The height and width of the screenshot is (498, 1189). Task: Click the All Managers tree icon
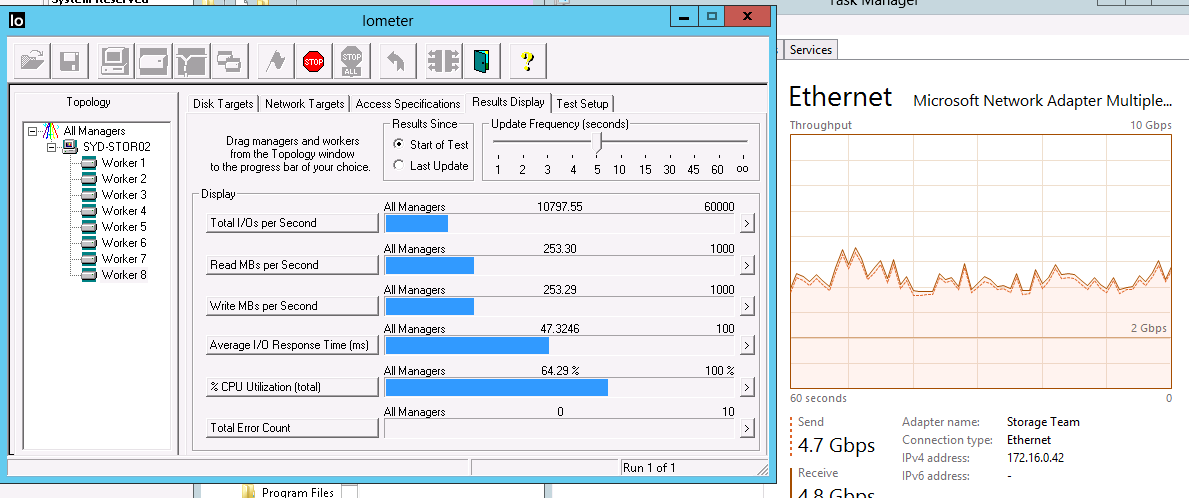(x=51, y=130)
